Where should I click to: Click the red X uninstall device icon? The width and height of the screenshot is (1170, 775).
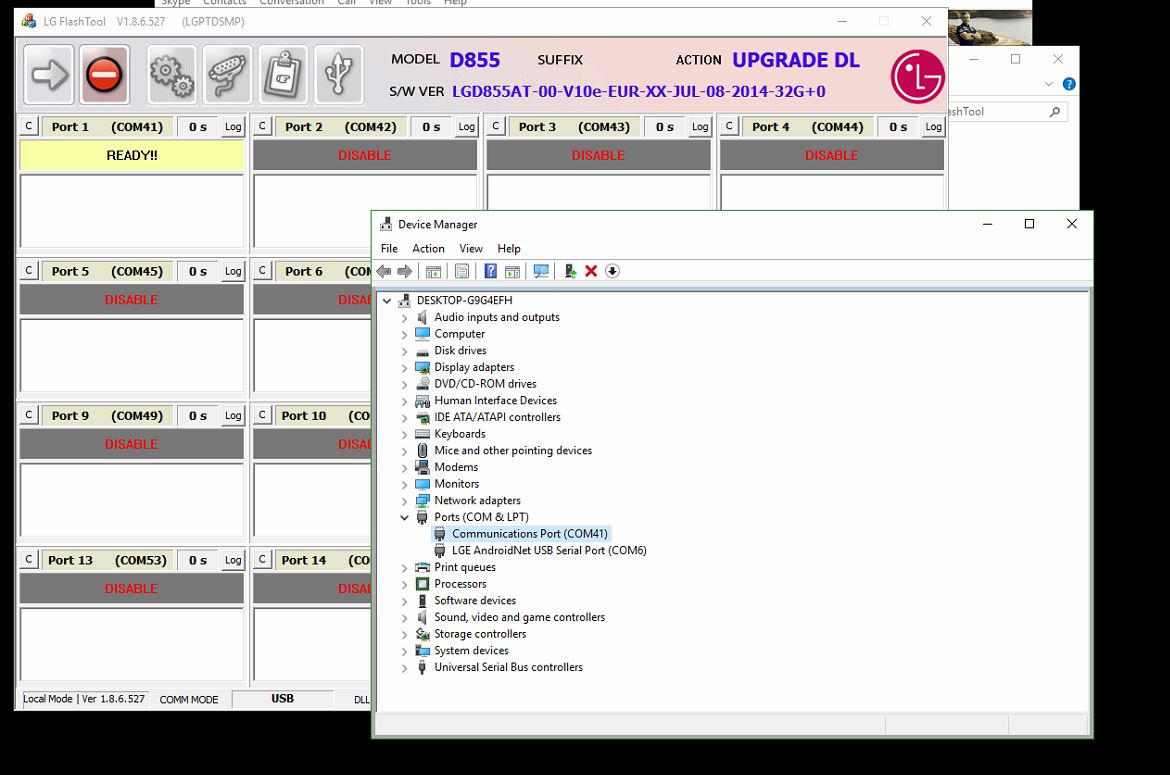click(591, 271)
